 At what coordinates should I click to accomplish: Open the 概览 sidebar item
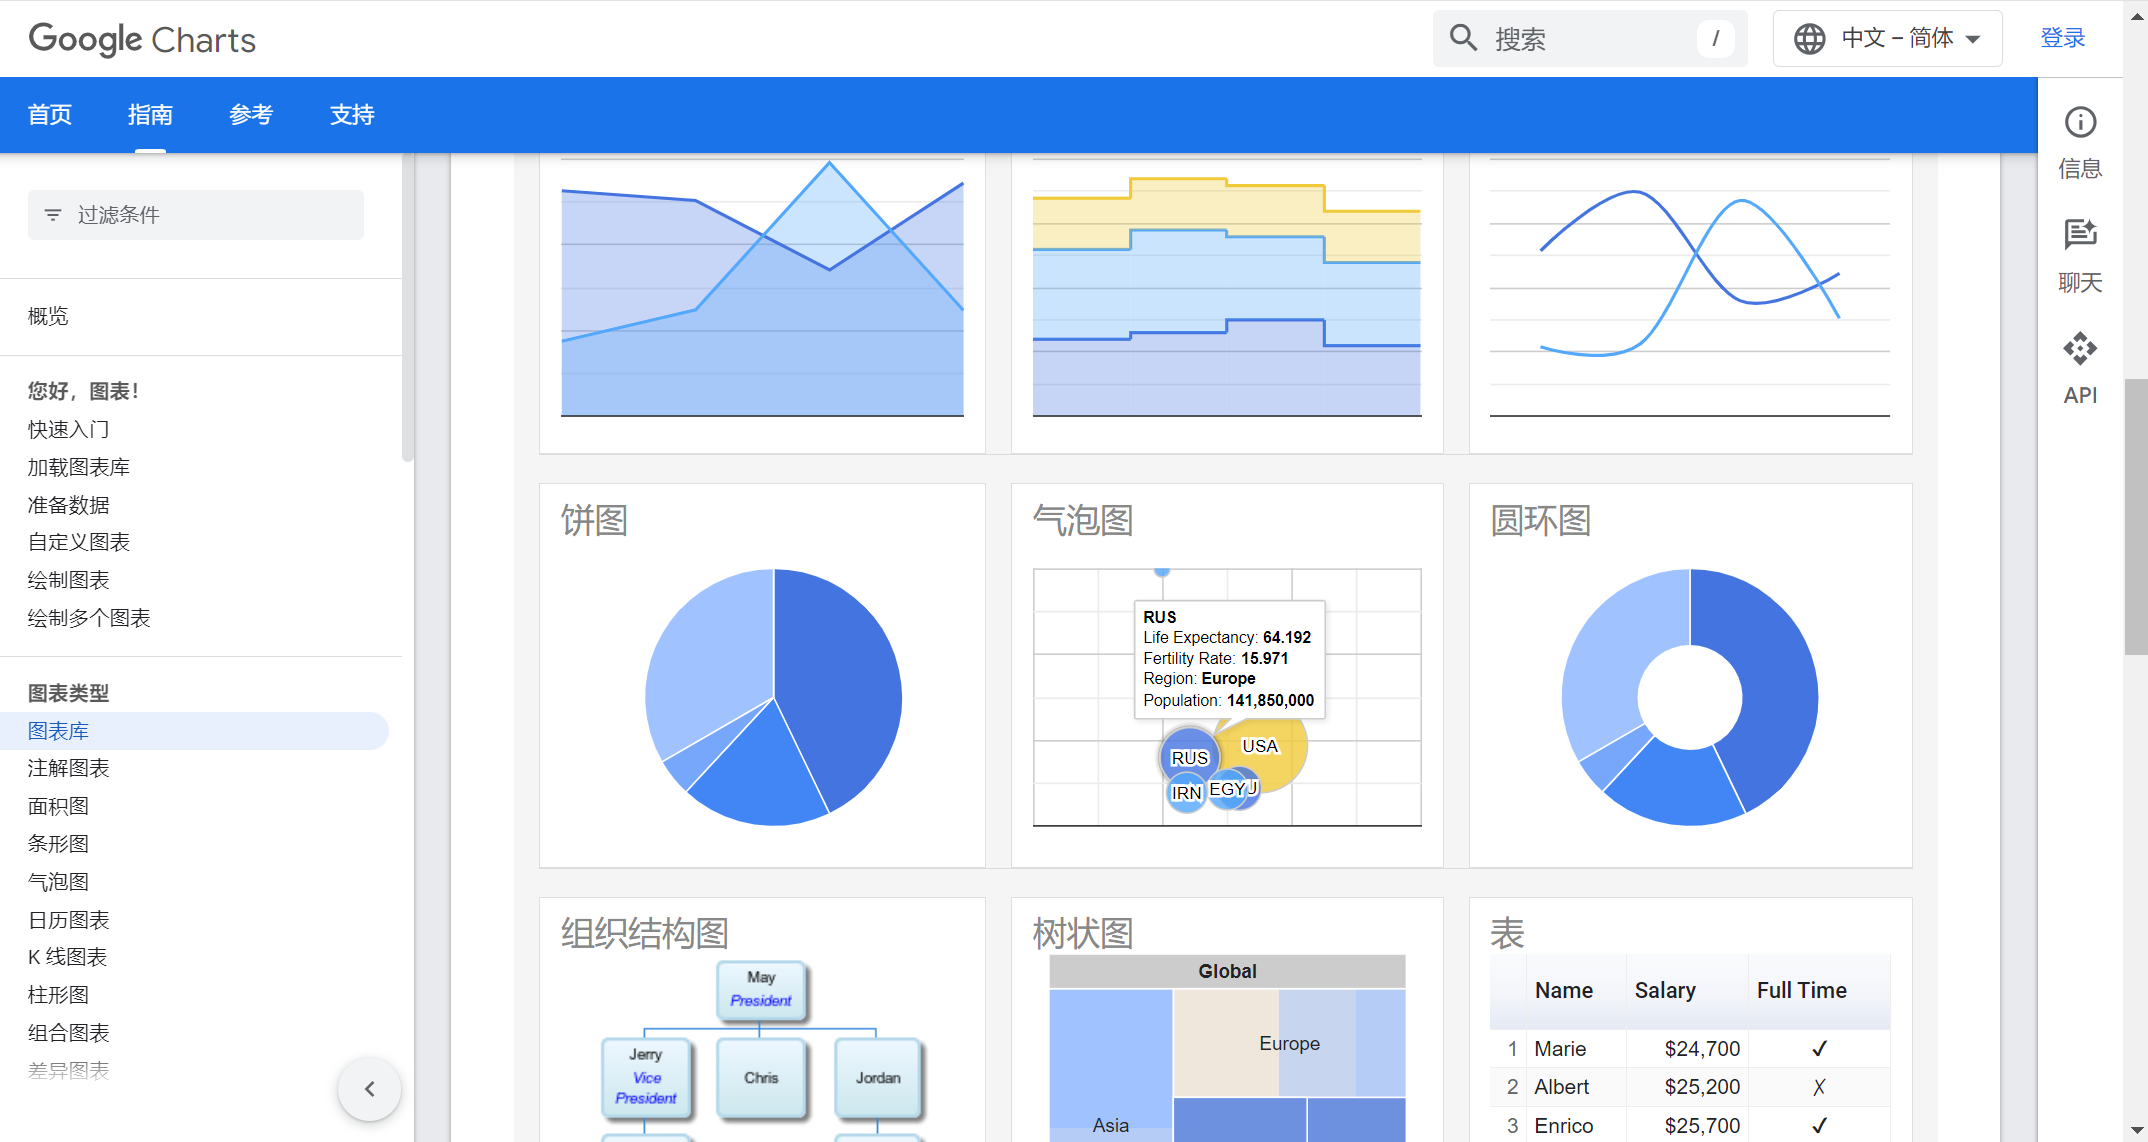coord(48,316)
